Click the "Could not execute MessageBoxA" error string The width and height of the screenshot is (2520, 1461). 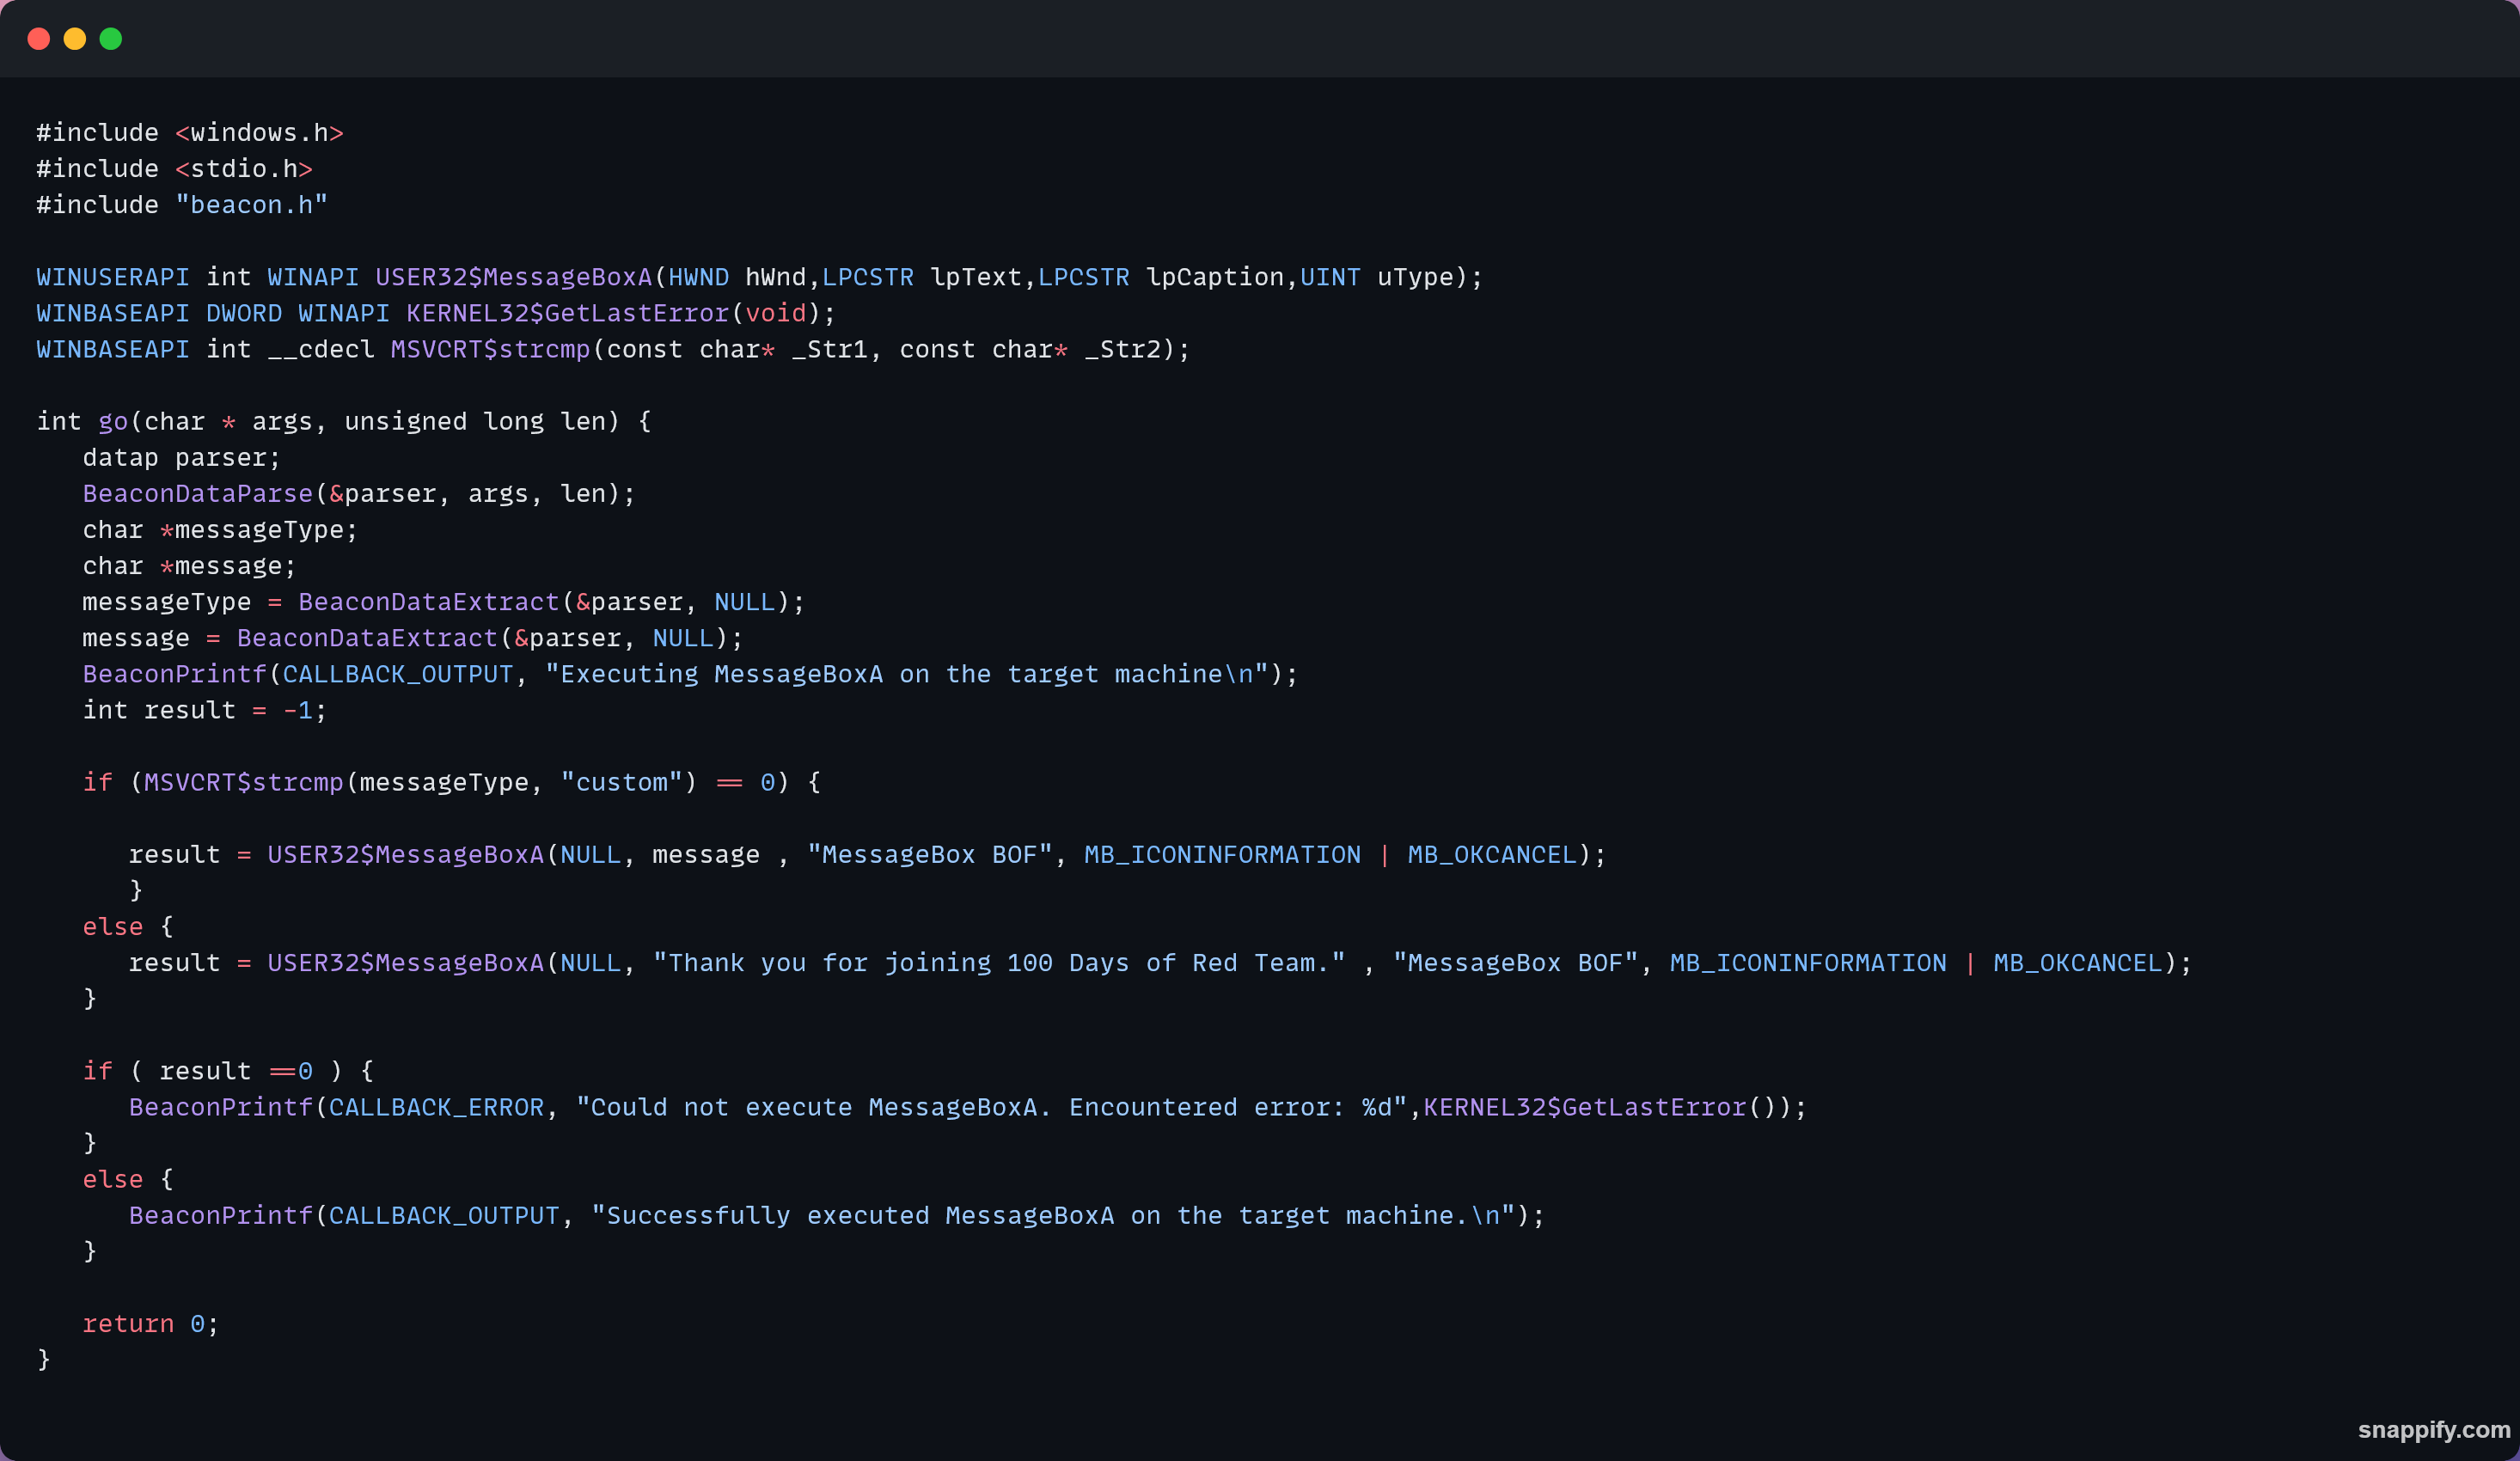point(991,1107)
